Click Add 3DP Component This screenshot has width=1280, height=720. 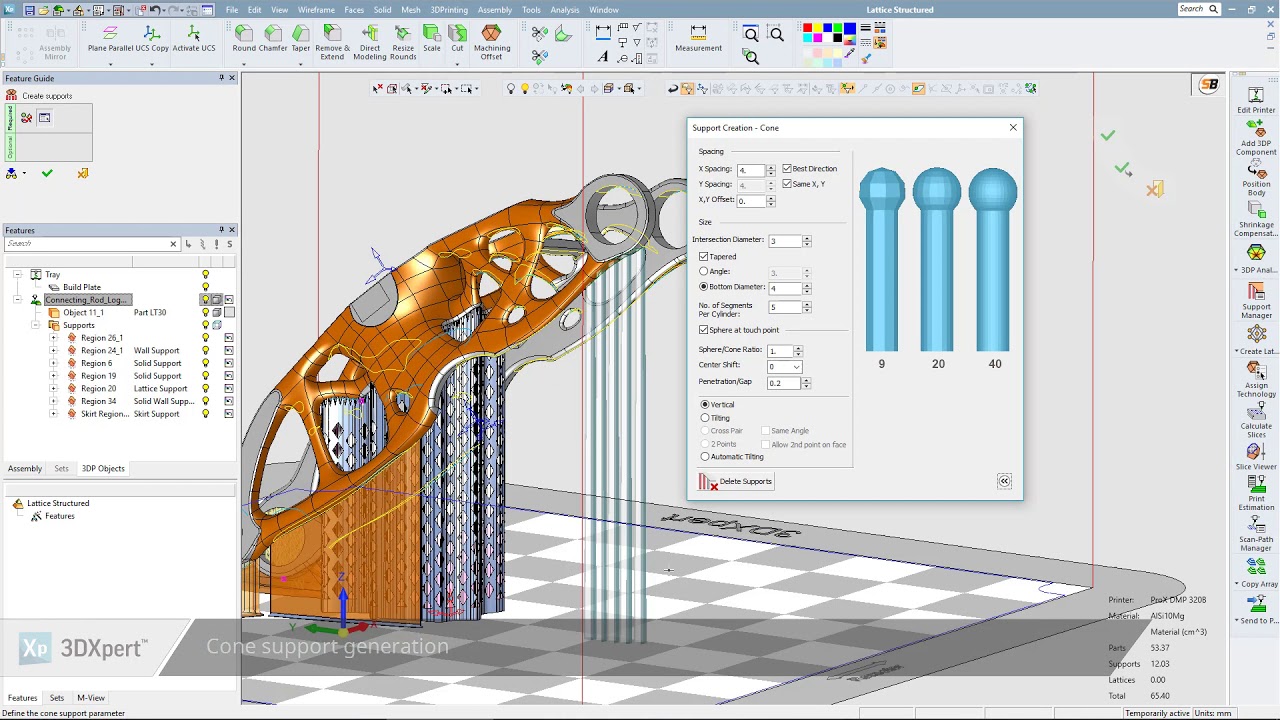coord(1256,138)
